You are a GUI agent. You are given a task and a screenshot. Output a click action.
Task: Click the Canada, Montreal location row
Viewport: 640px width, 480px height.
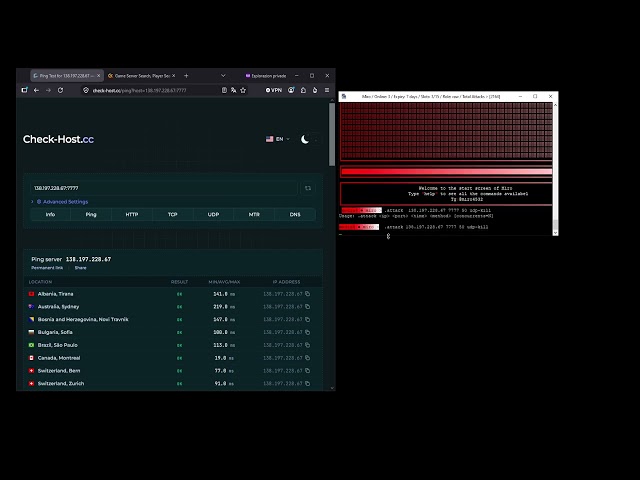point(173,358)
